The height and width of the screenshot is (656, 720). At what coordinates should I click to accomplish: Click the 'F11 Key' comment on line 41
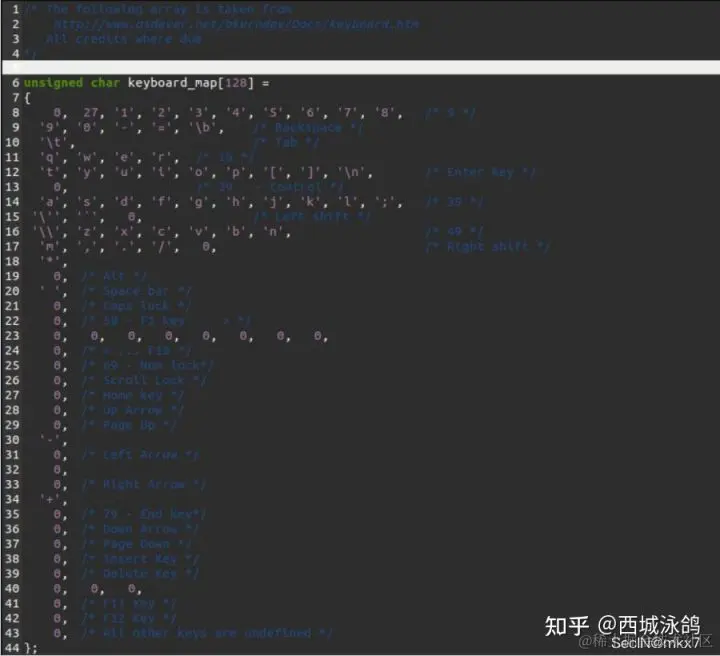pos(129,604)
